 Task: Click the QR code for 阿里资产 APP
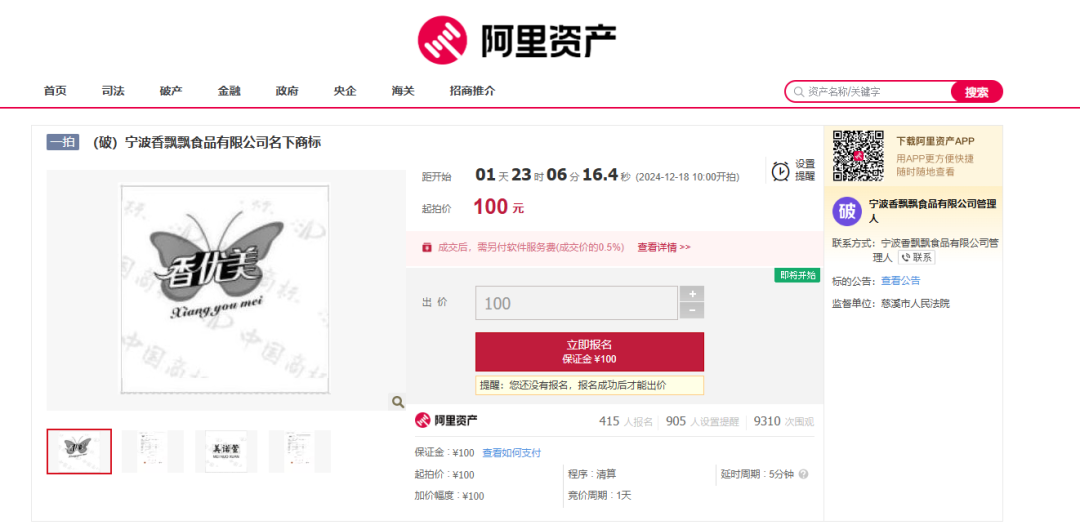858,154
